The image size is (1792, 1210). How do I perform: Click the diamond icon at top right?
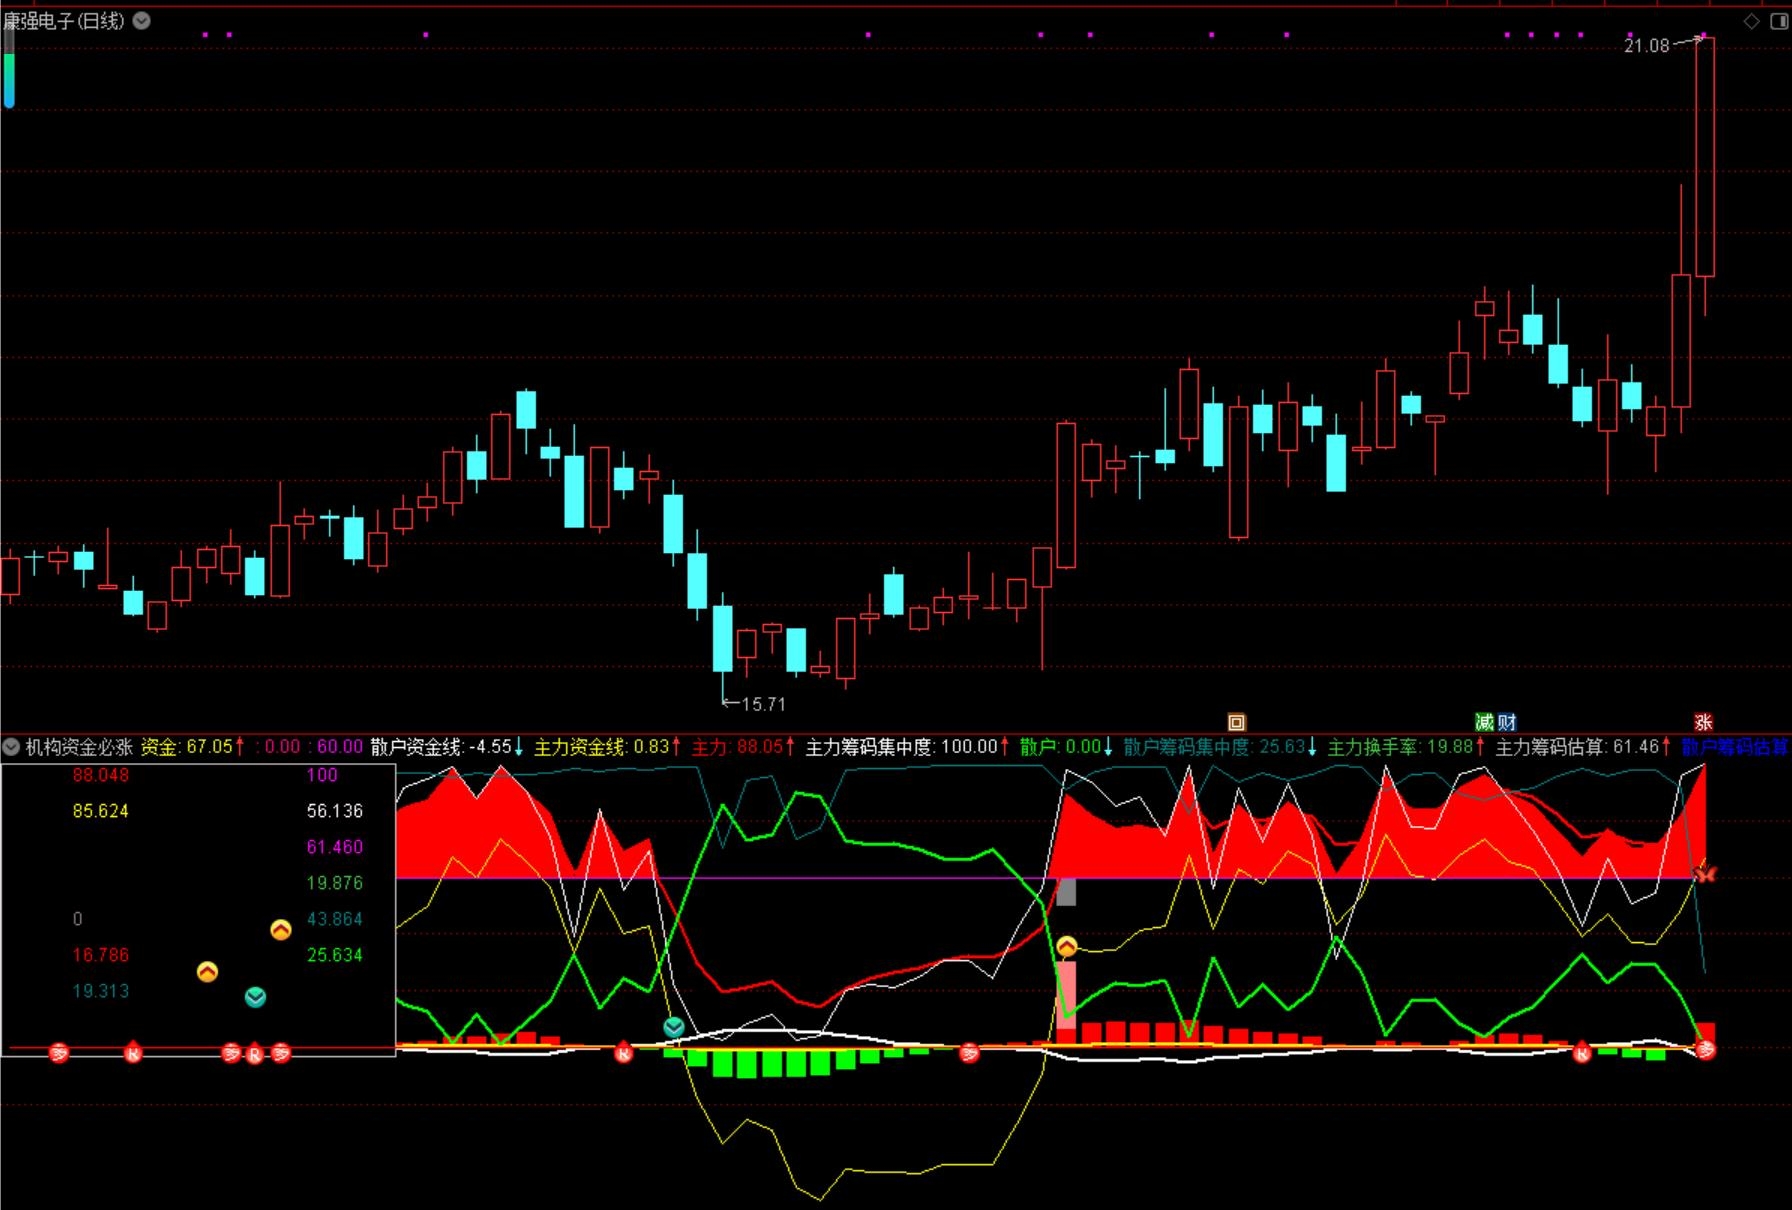click(1751, 21)
